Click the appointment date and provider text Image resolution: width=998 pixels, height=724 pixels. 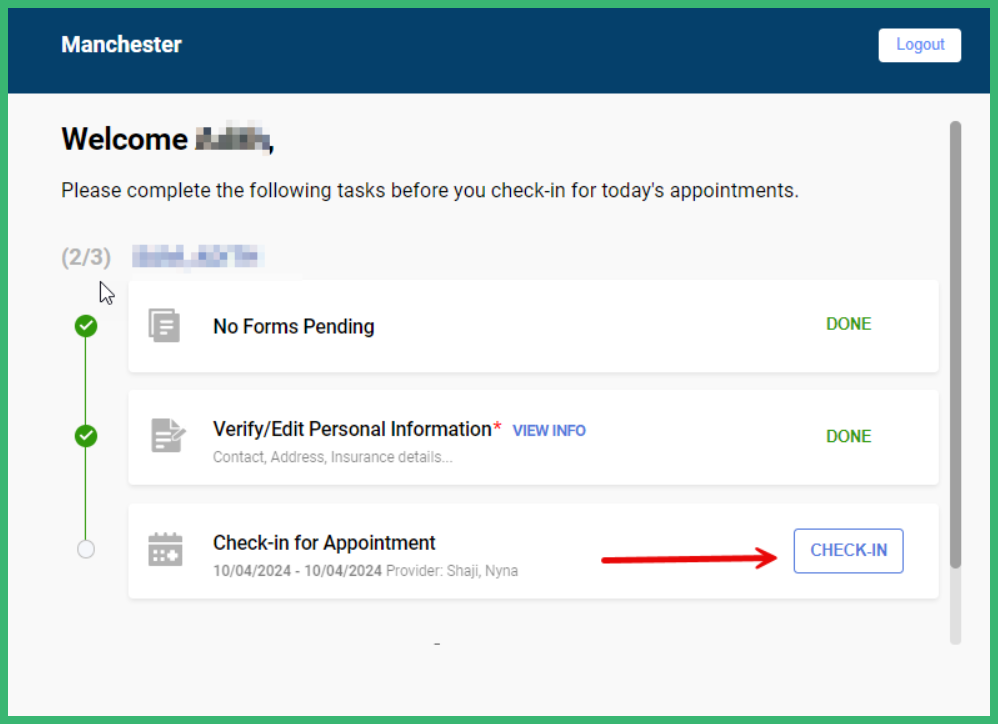pos(365,571)
